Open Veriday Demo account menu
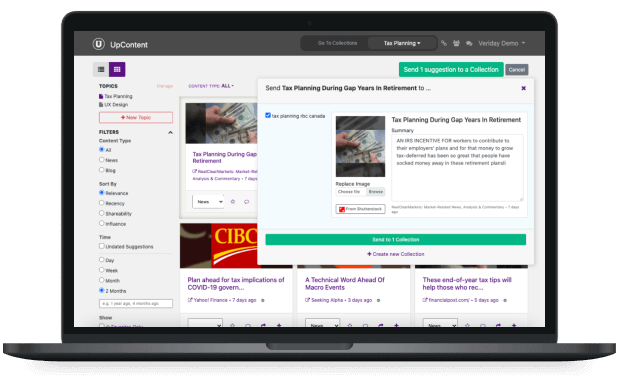The width and height of the screenshot is (620, 381). tap(501, 43)
